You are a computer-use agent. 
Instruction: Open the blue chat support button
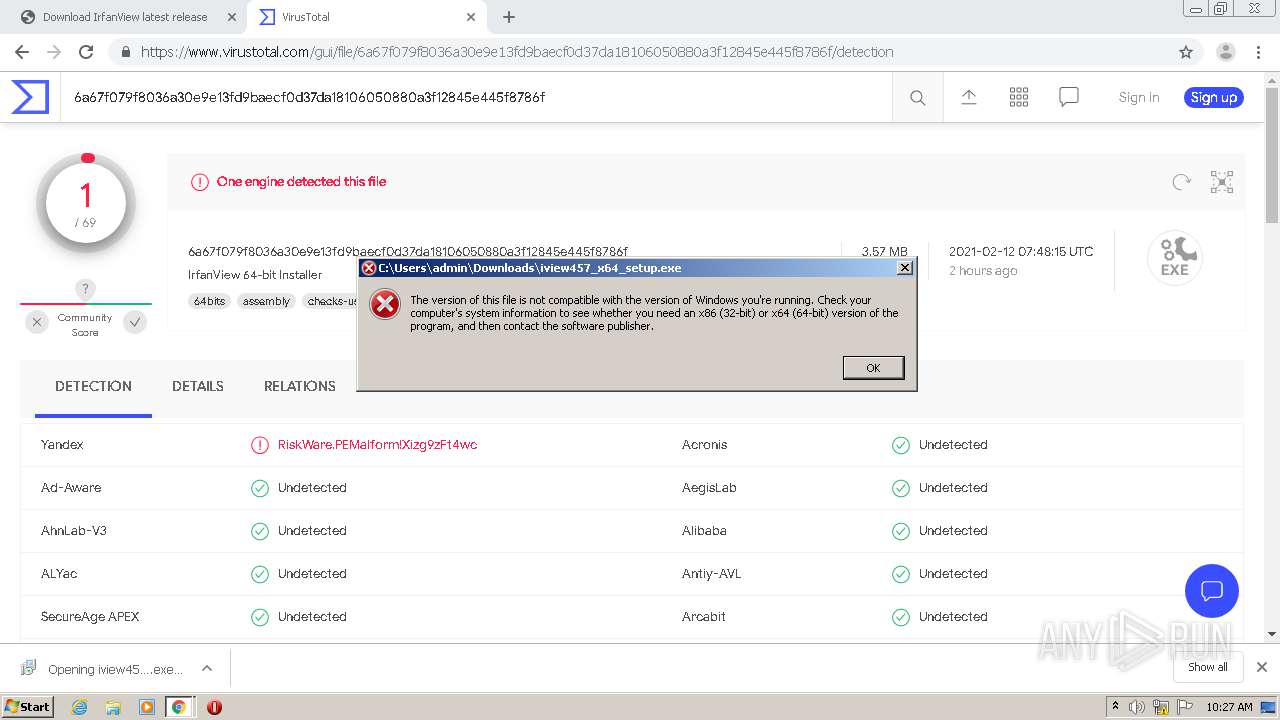1212,590
